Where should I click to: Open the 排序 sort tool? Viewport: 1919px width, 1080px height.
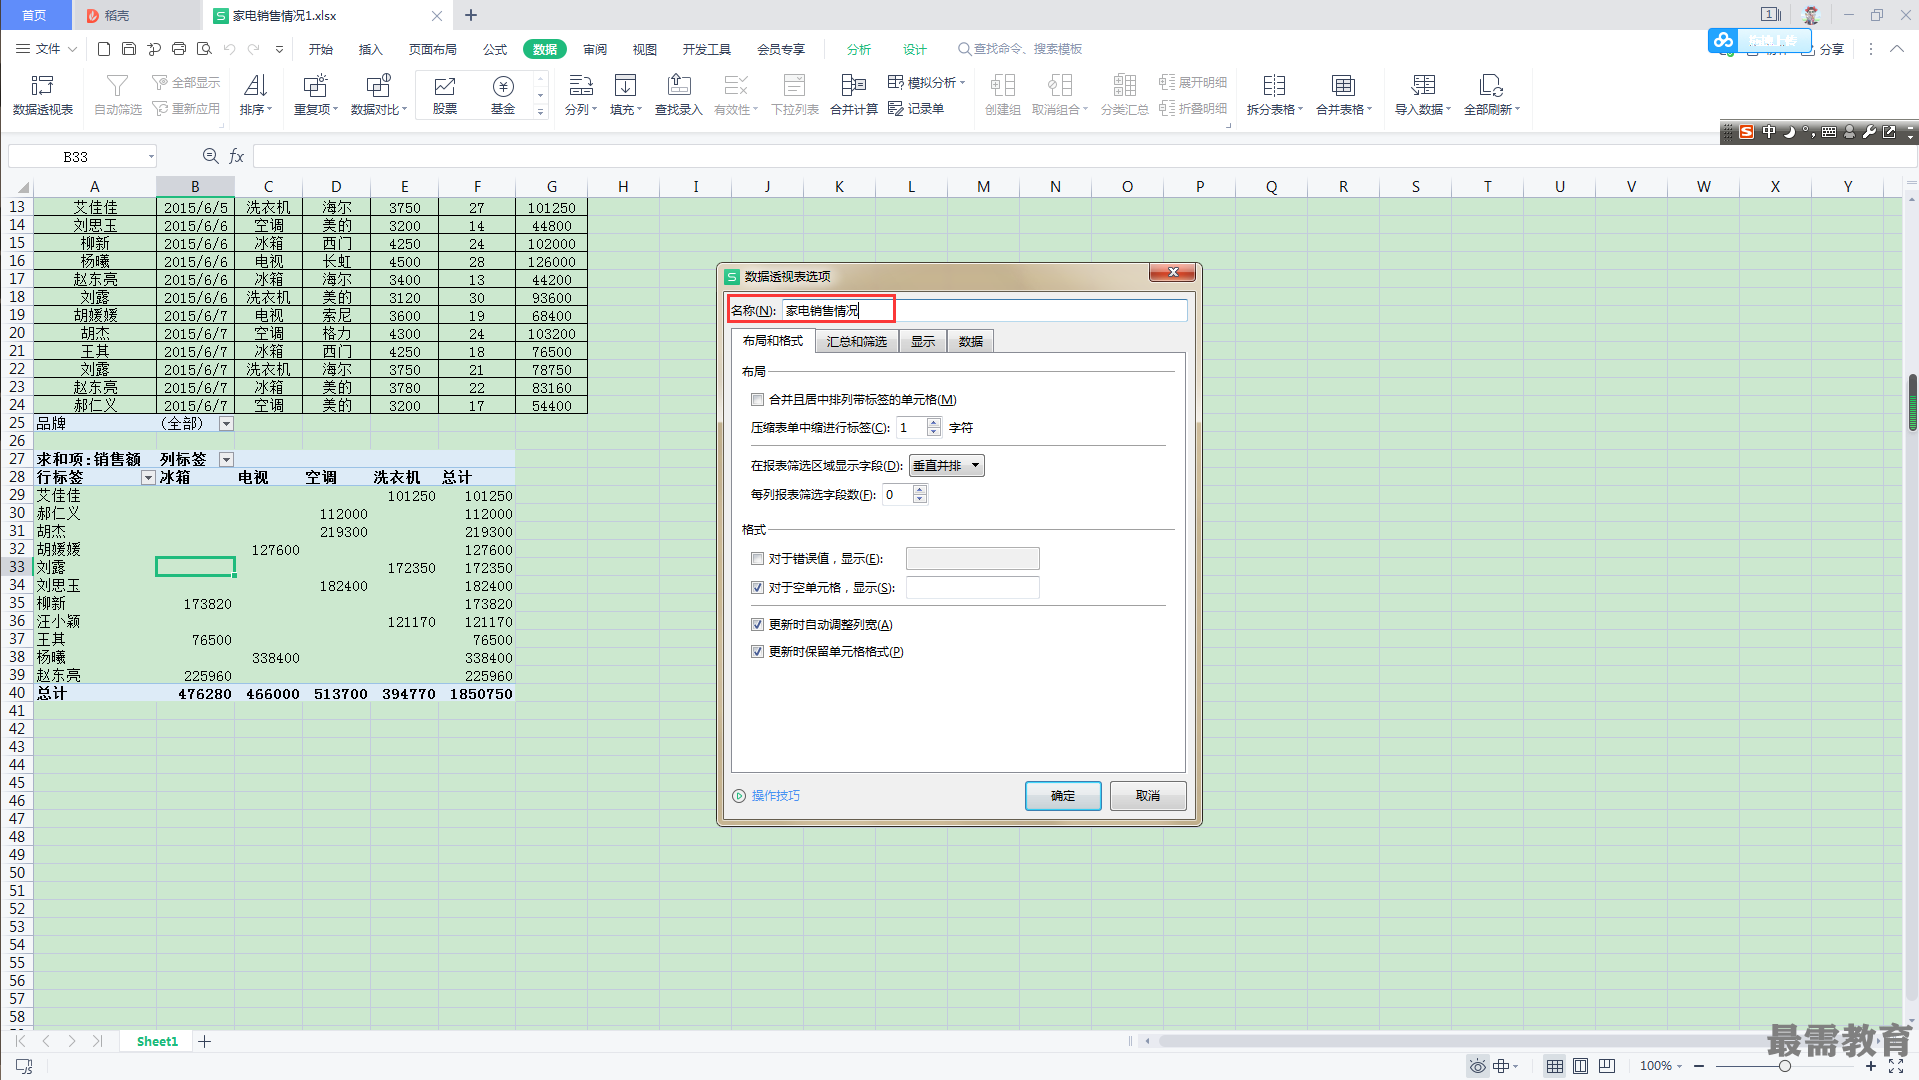tap(256, 95)
